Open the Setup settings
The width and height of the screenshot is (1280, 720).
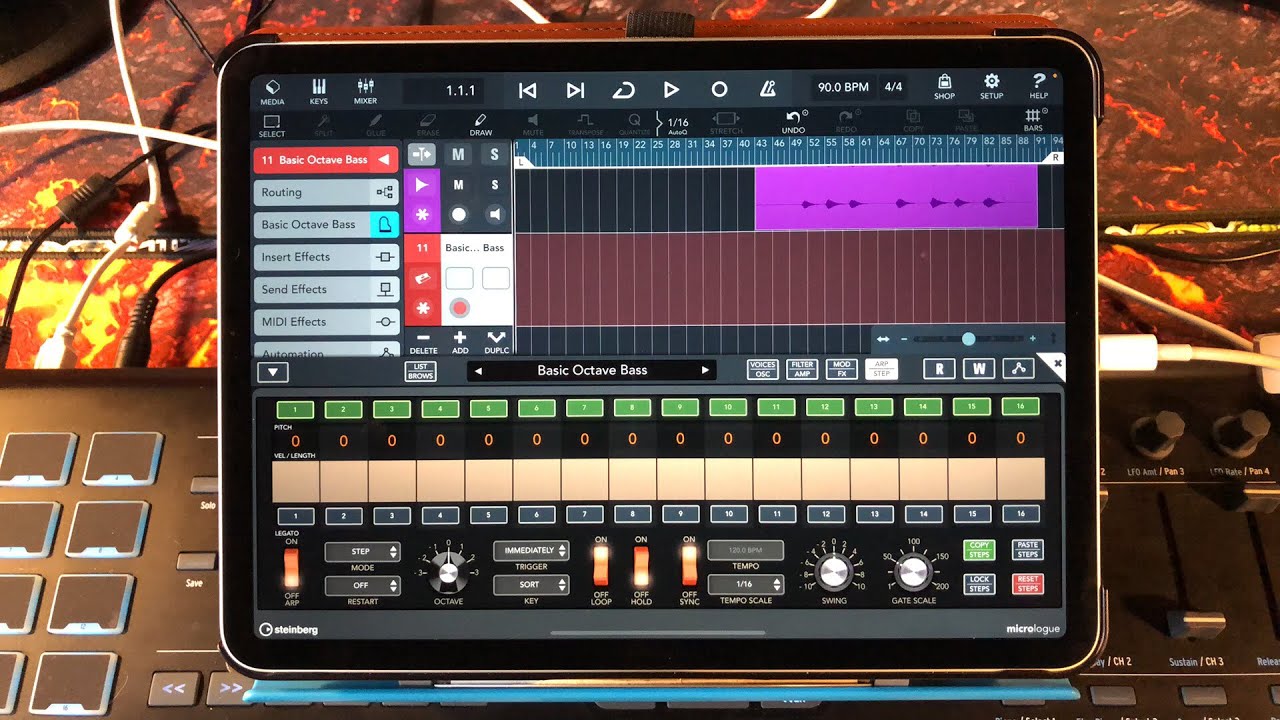tap(991, 87)
